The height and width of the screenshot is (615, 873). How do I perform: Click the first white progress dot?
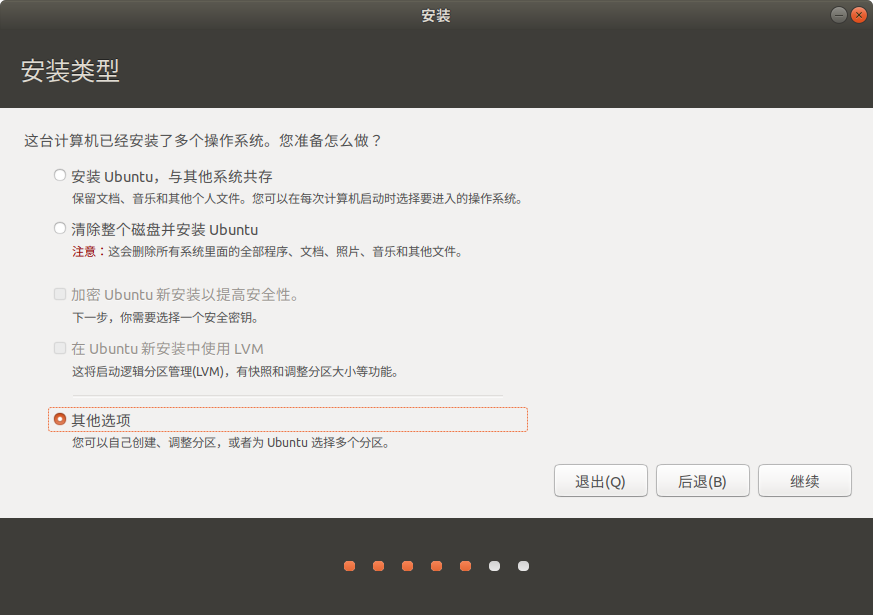coord(494,566)
